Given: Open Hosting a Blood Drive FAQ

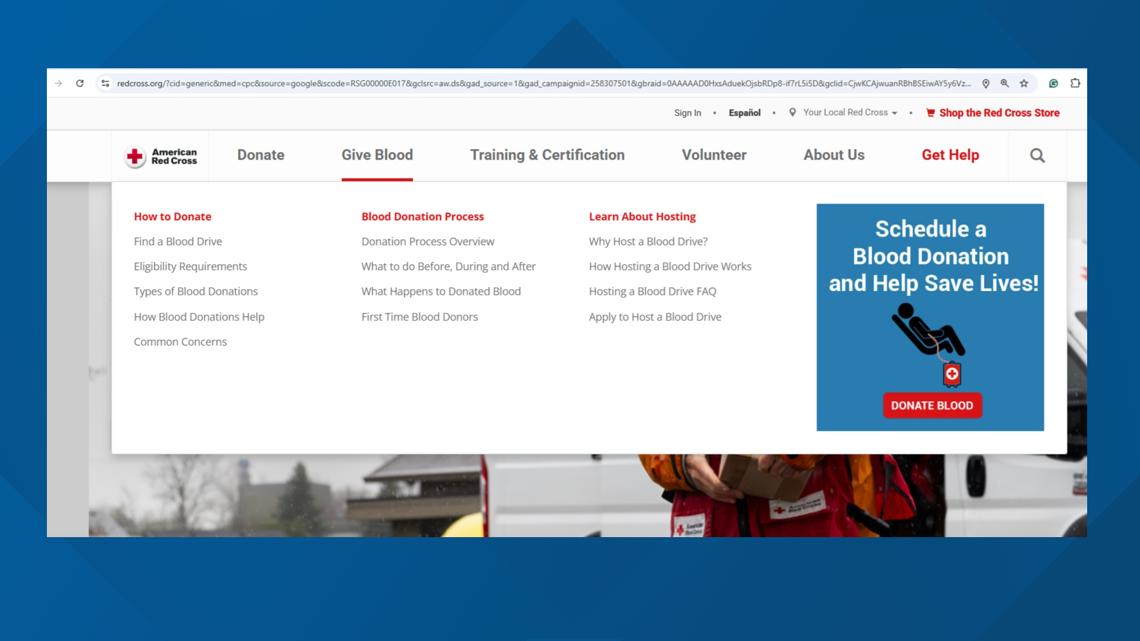Looking at the screenshot, I should coord(652,291).
